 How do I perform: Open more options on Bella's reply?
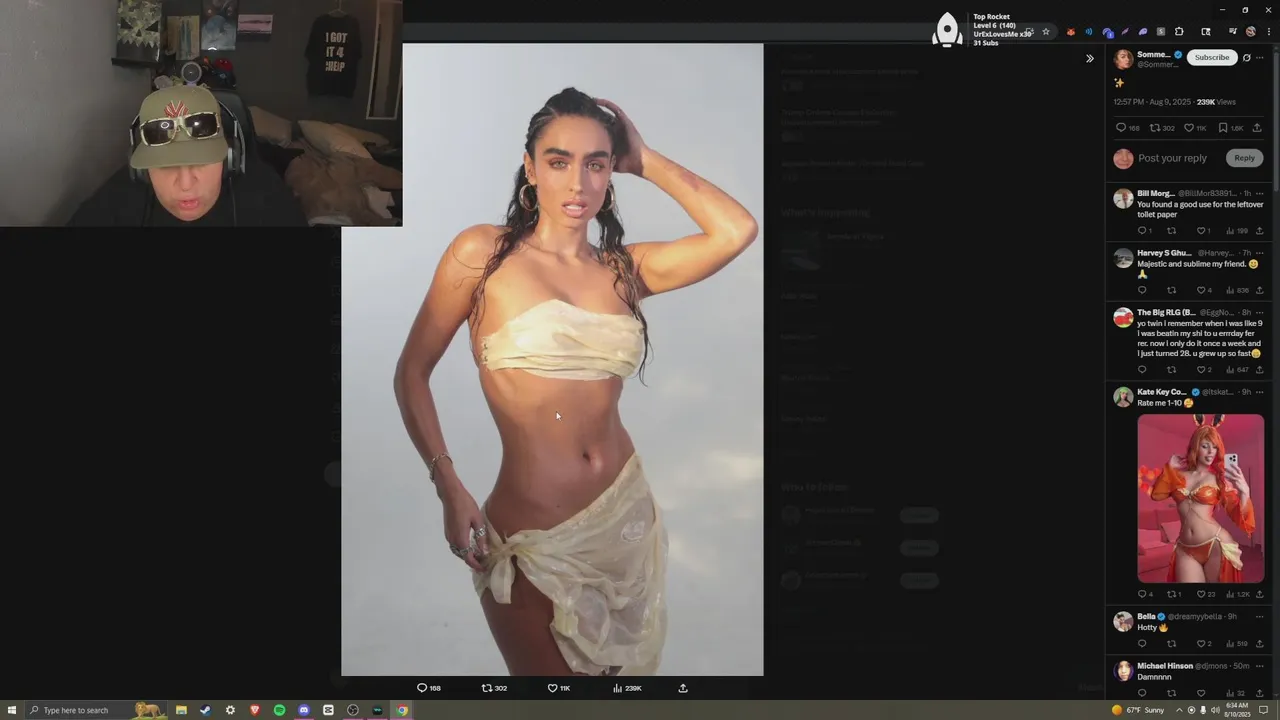[x=1260, y=616]
